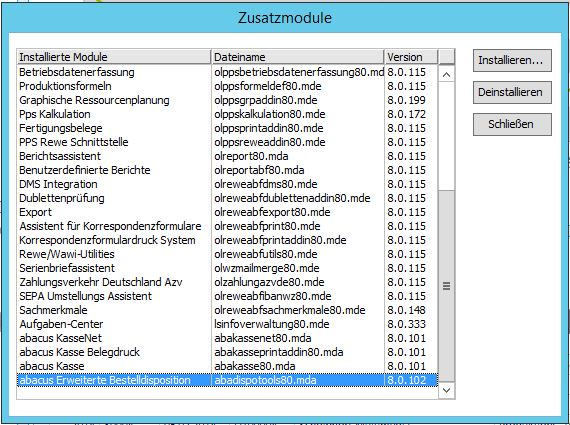This screenshot has width=570, height=425.
Task: Select SEPA Umstellungs Assistent entry
Action: tap(228, 296)
